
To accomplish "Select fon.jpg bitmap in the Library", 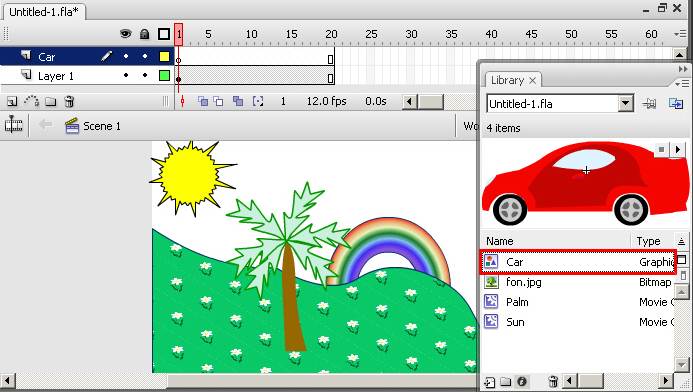I will coord(578,282).
